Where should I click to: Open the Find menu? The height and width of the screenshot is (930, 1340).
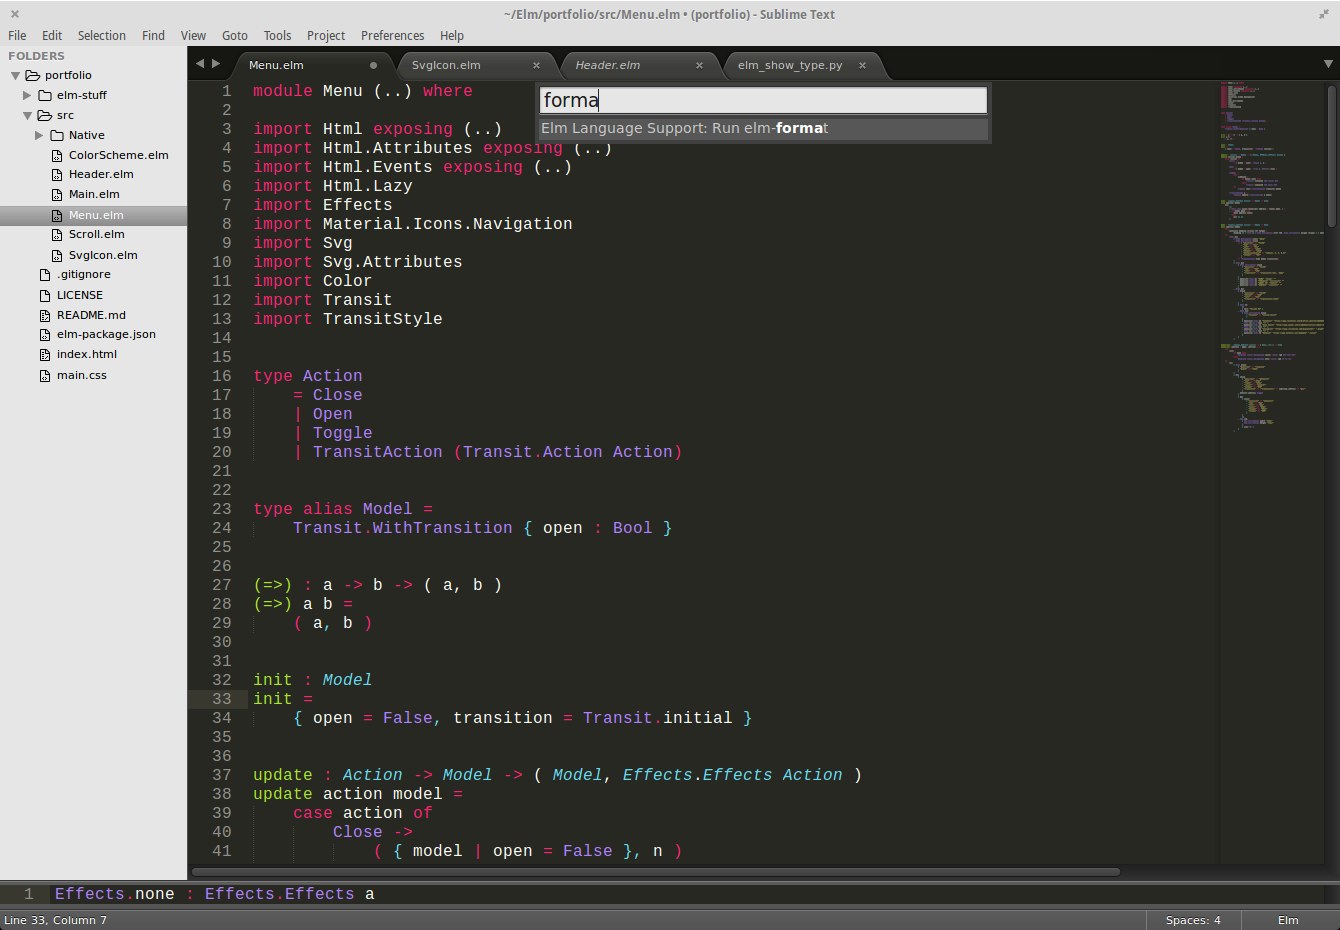153,35
